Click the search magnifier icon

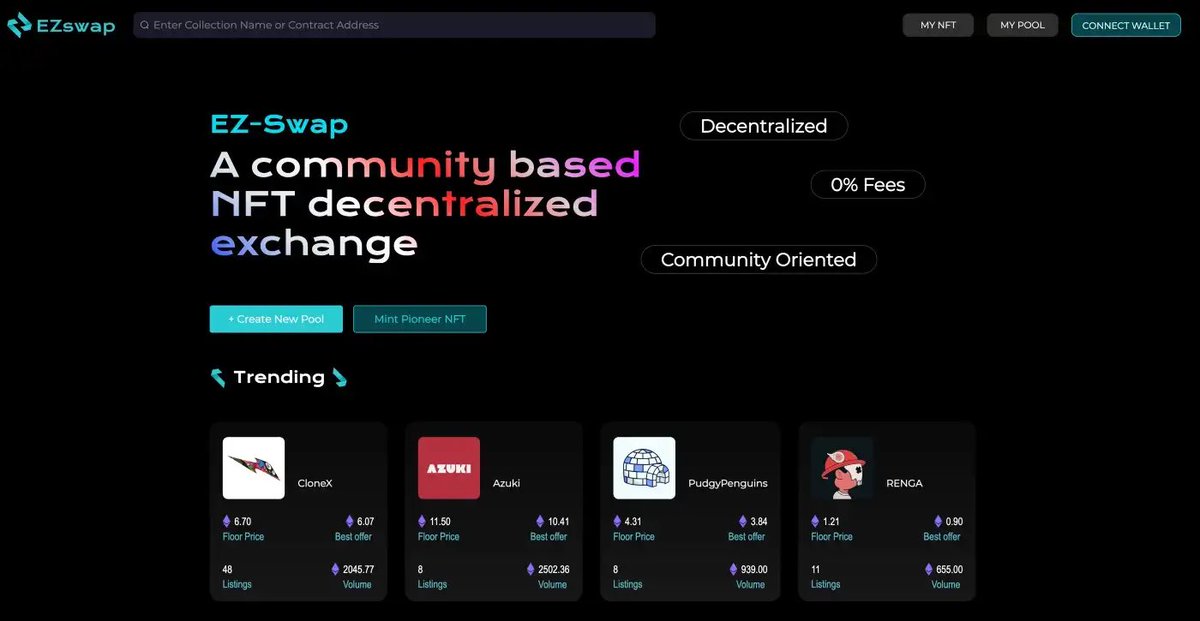click(x=145, y=25)
